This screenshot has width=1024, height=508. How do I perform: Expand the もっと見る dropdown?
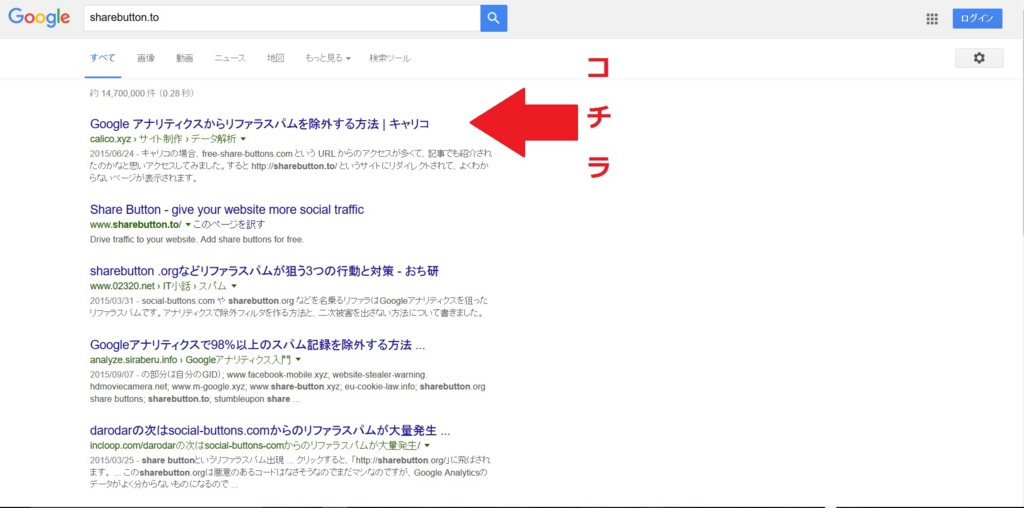328,58
